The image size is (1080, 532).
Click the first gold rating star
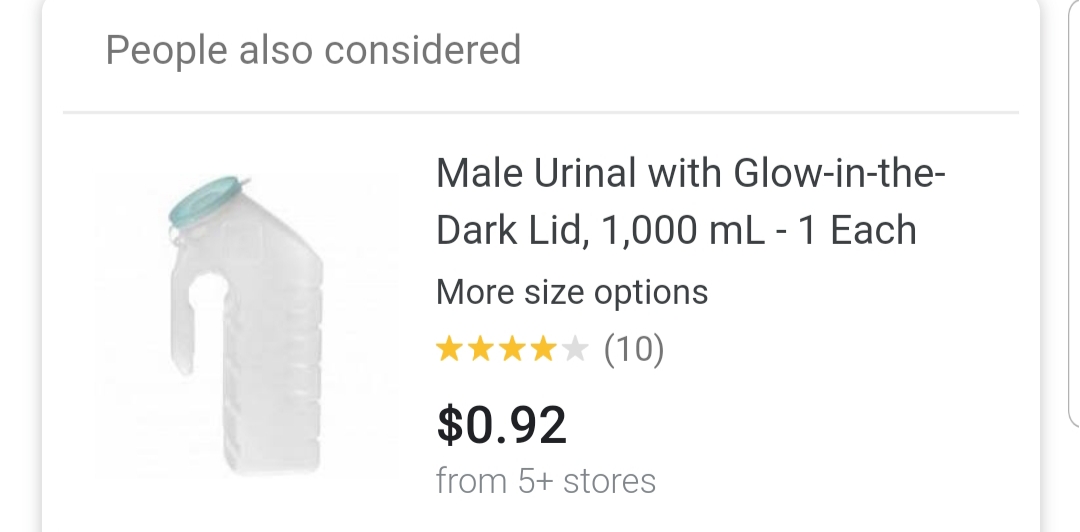pyautogui.click(x=451, y=349)
